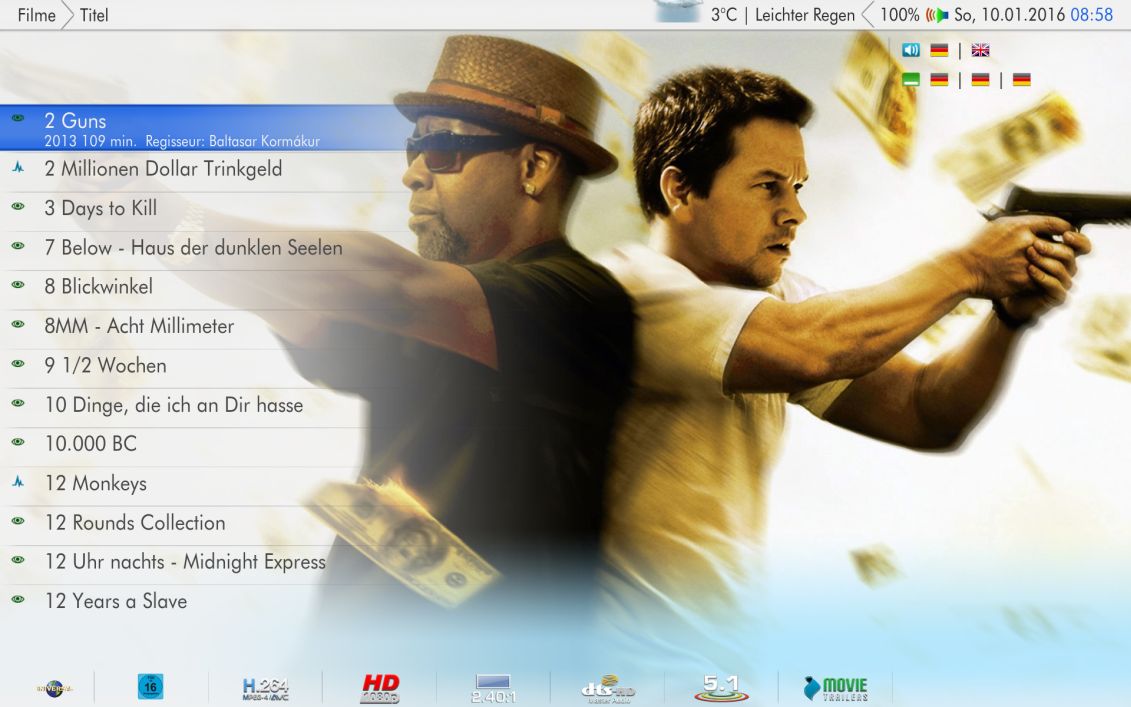Click the 5.1 audio channels icon

coord(721,688)
